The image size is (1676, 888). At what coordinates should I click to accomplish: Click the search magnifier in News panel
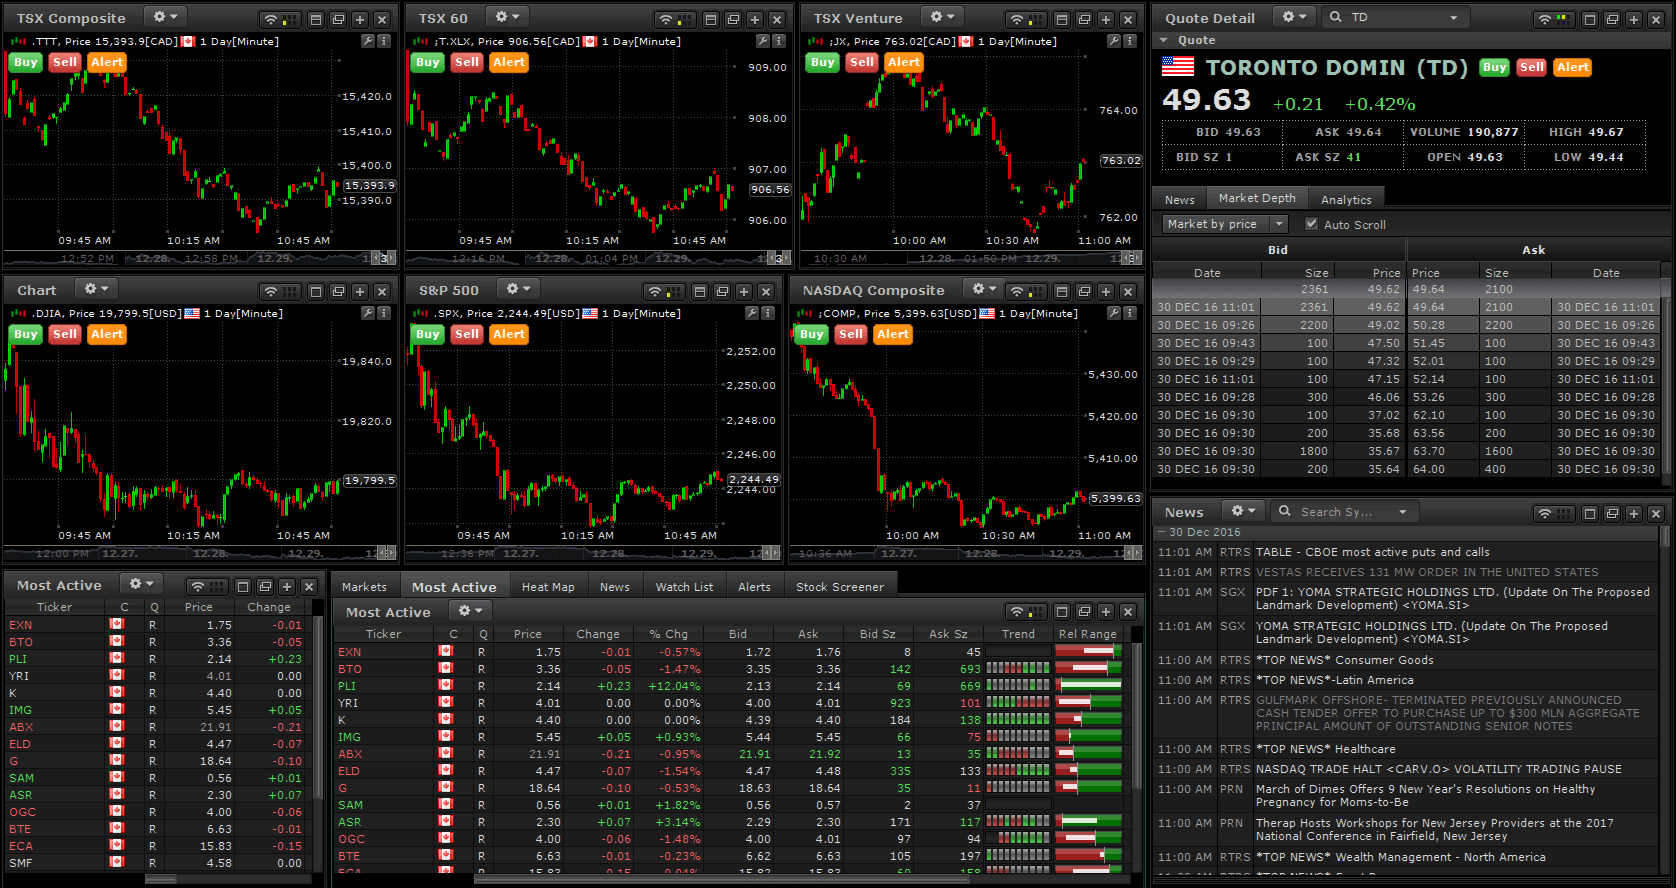pos(1285,511)
